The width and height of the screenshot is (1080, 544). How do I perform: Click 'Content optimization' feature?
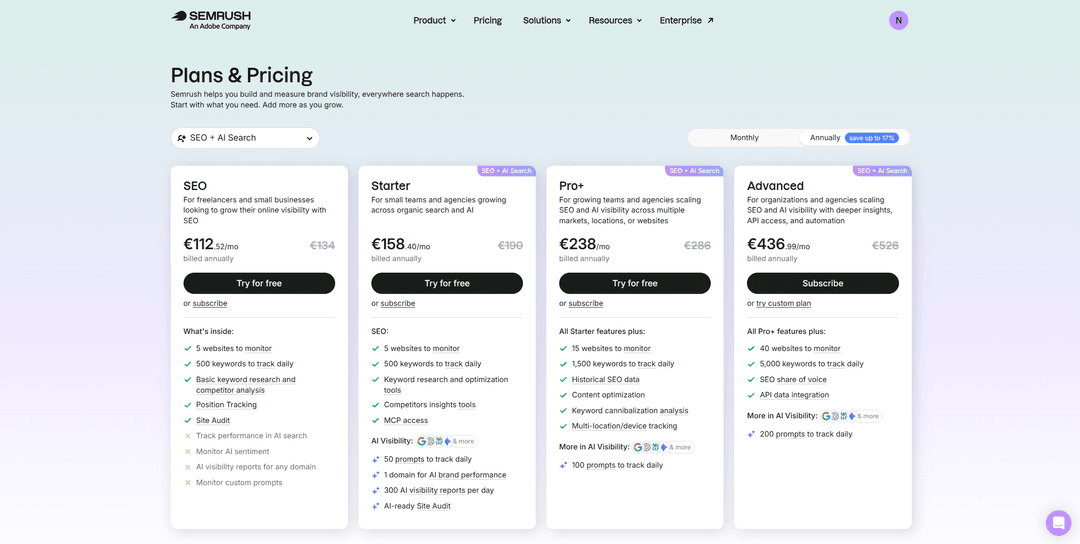pos(608,395)
